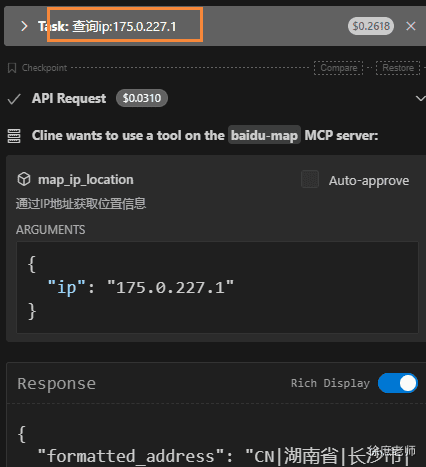Viewport: 426px width, 467px height.
Task: Click the Checkpoint bookmark icon
Action: (12, 68)
